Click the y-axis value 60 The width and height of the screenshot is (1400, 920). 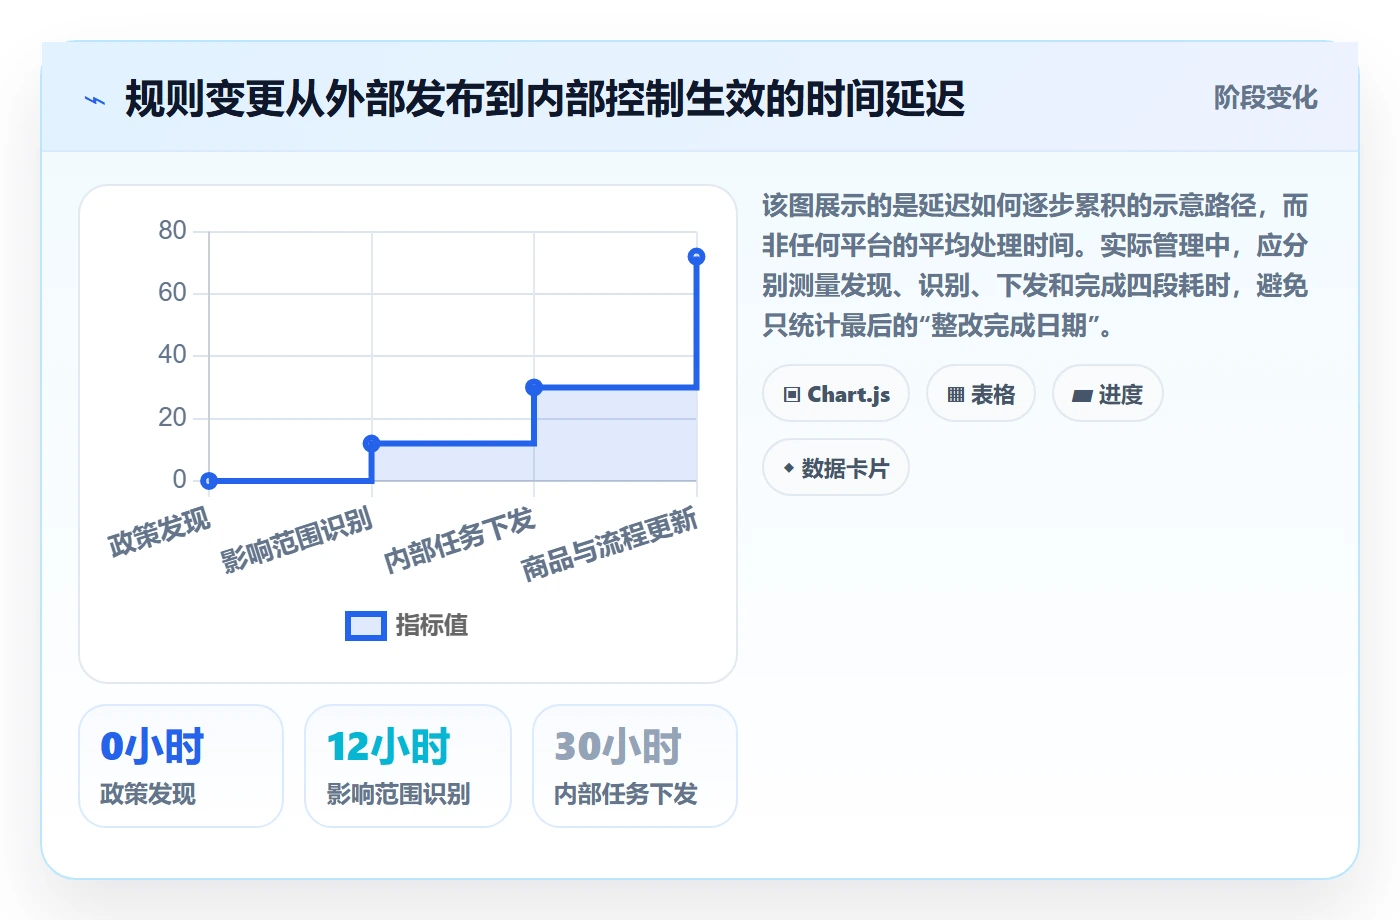click(172, 293)
